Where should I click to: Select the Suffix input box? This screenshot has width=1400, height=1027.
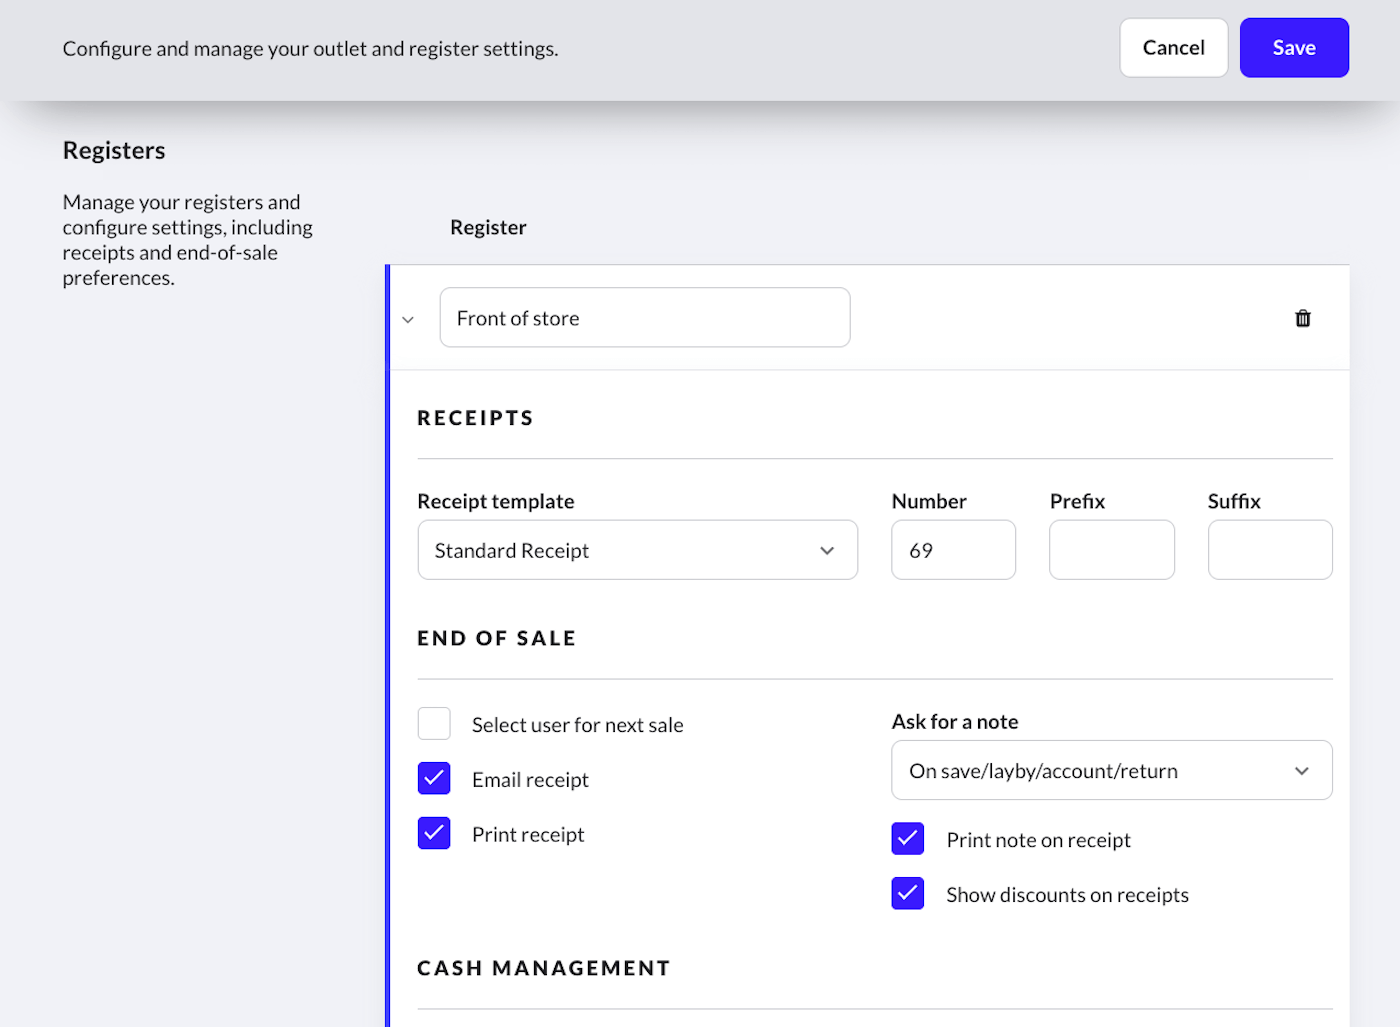(1269, 550)
